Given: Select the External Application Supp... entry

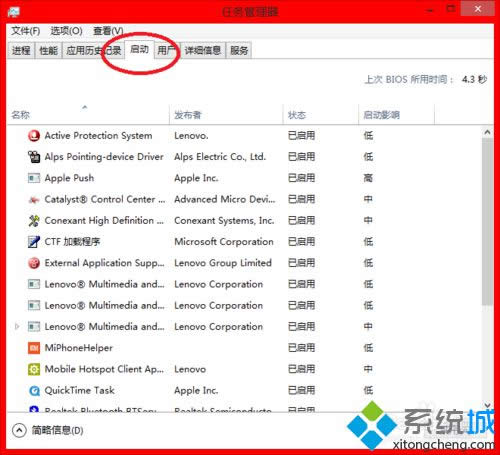Looking at the screenshot, I should 105,263.
